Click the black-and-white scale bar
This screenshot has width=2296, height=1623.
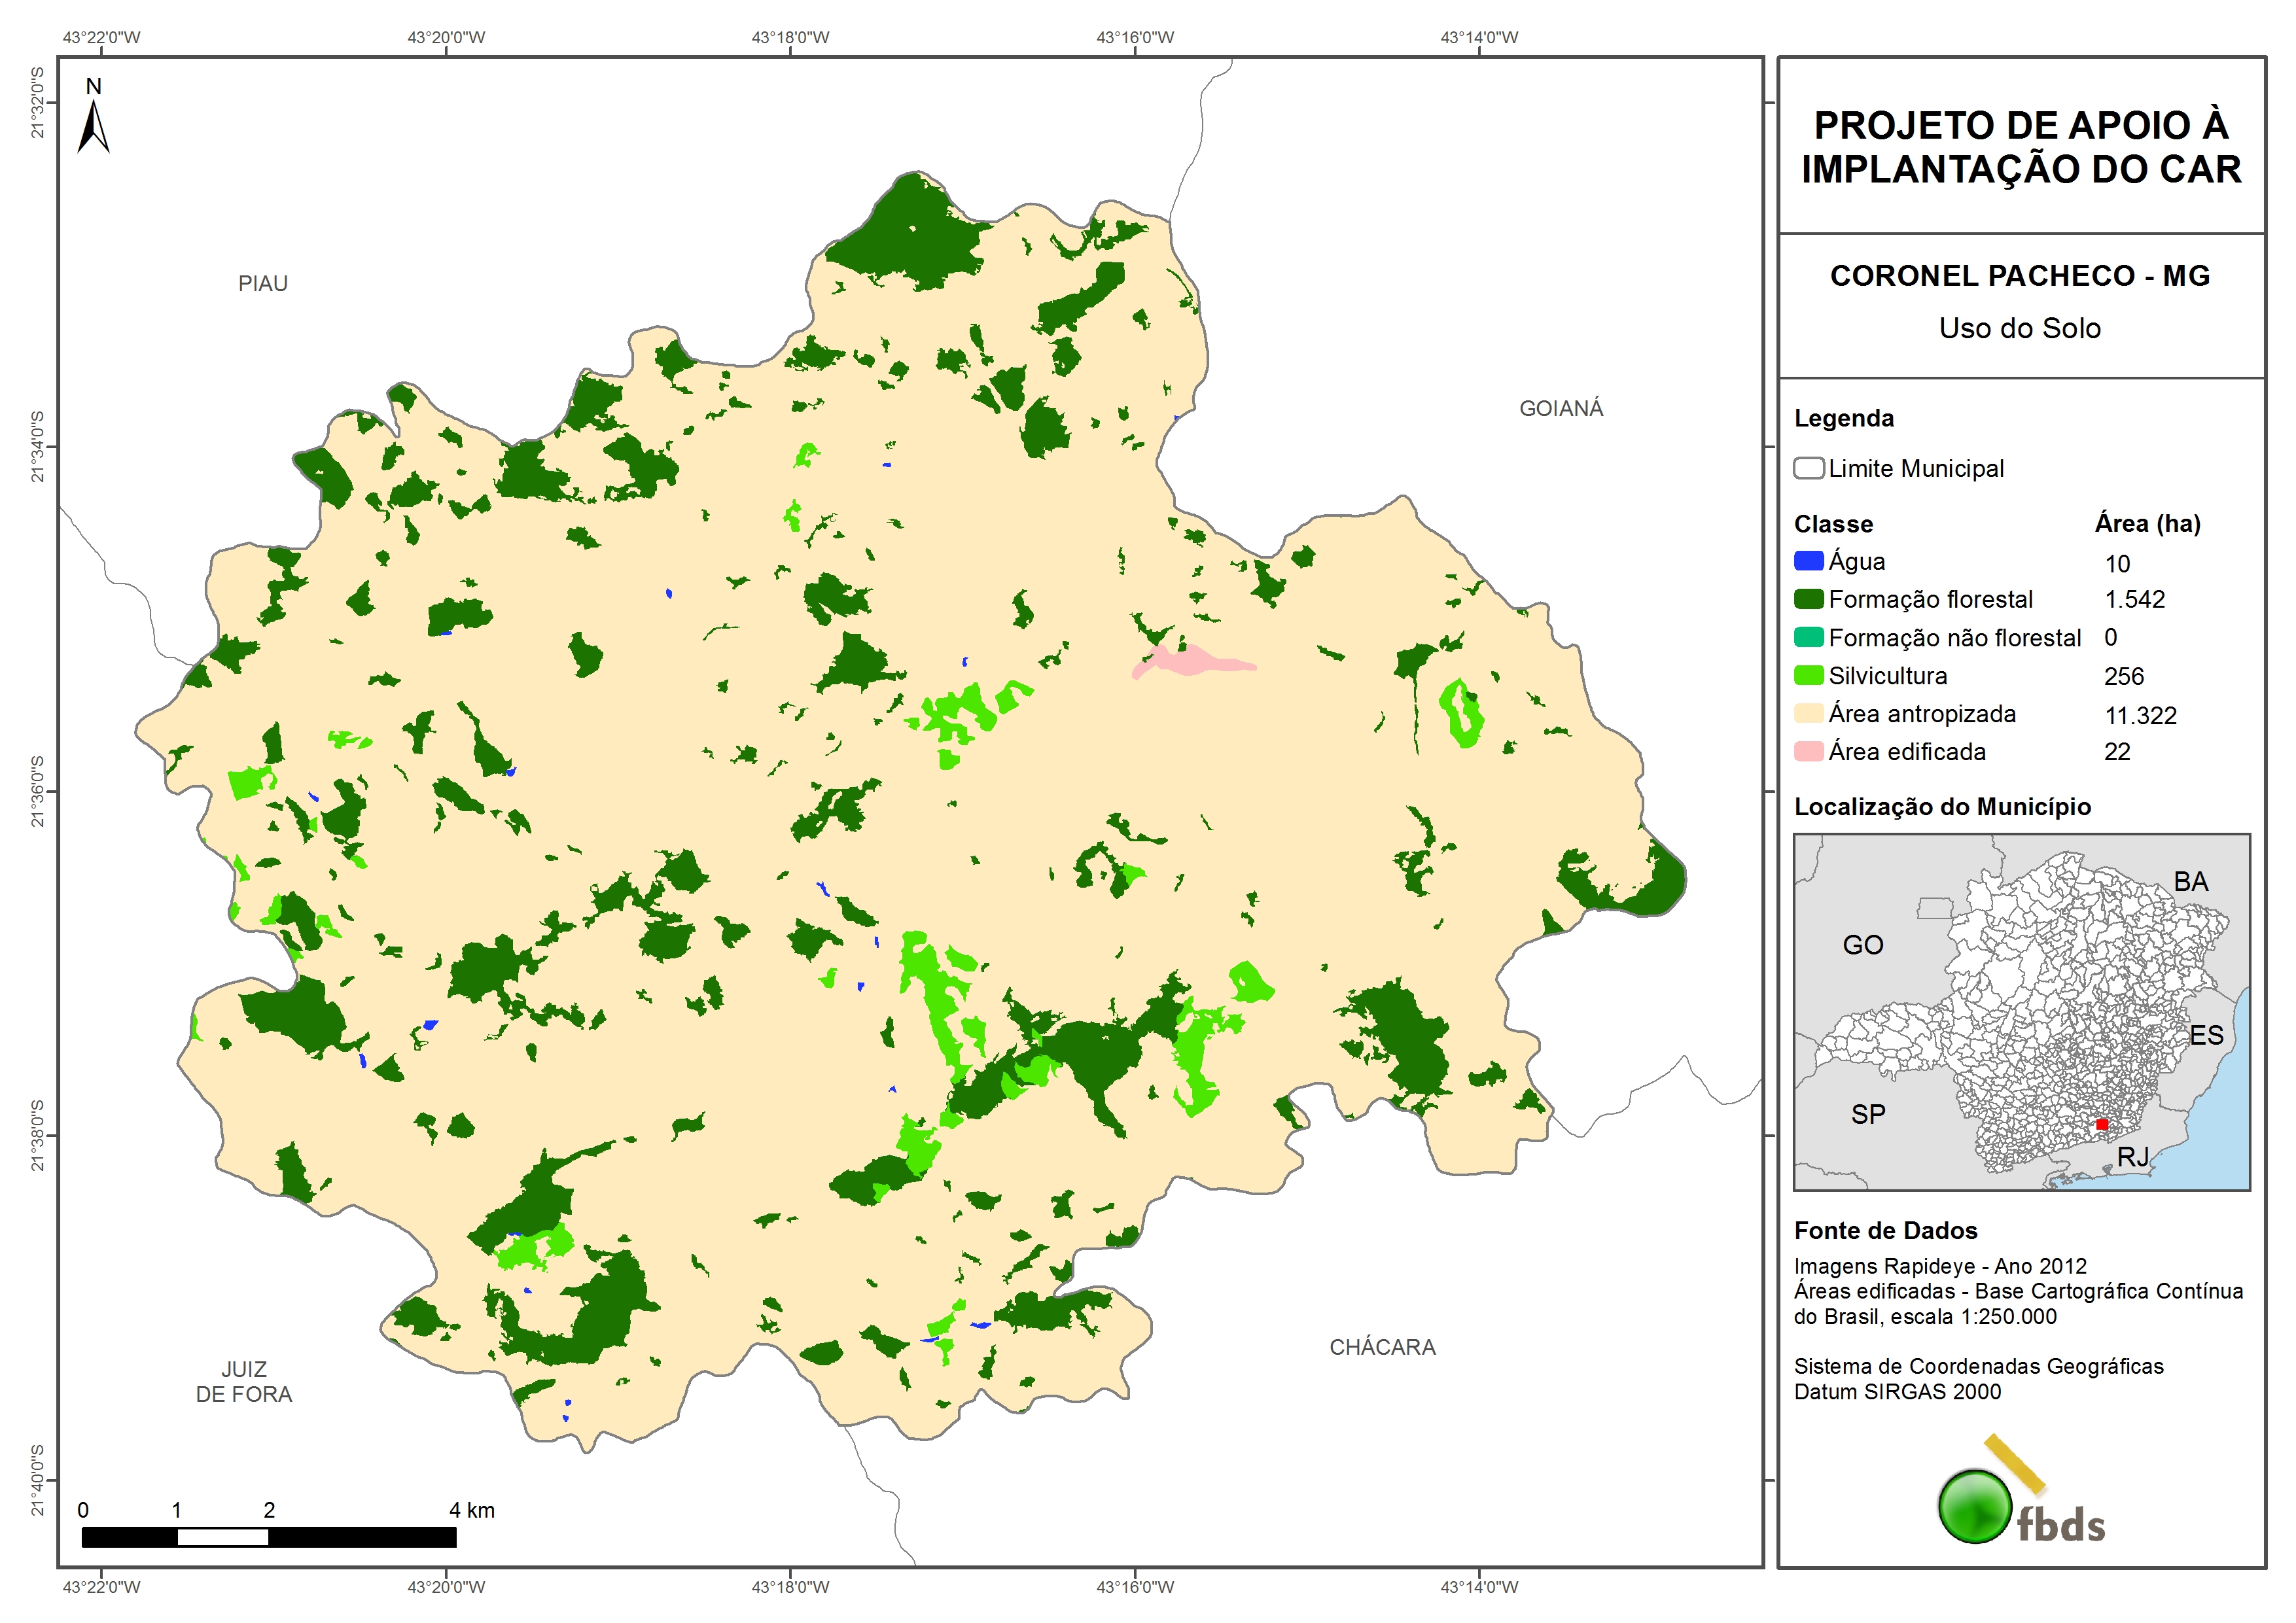(x=268, y=1537)
